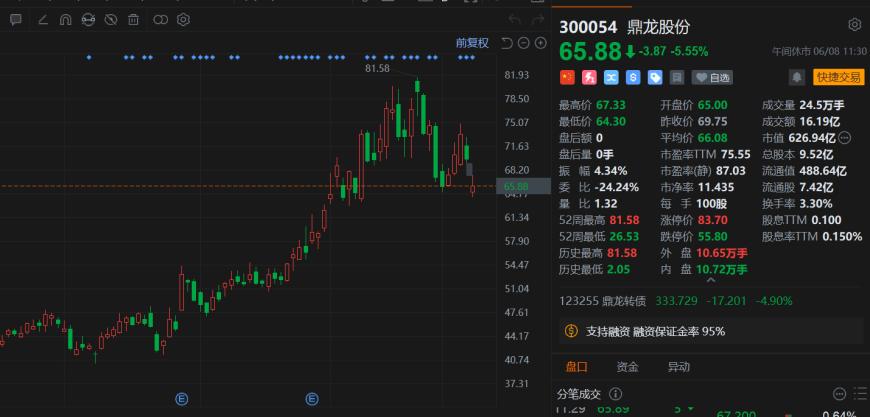This screenshot has width=870, height=417.
Task: Open the 市值 more-info circle icon
Action: 844,137
